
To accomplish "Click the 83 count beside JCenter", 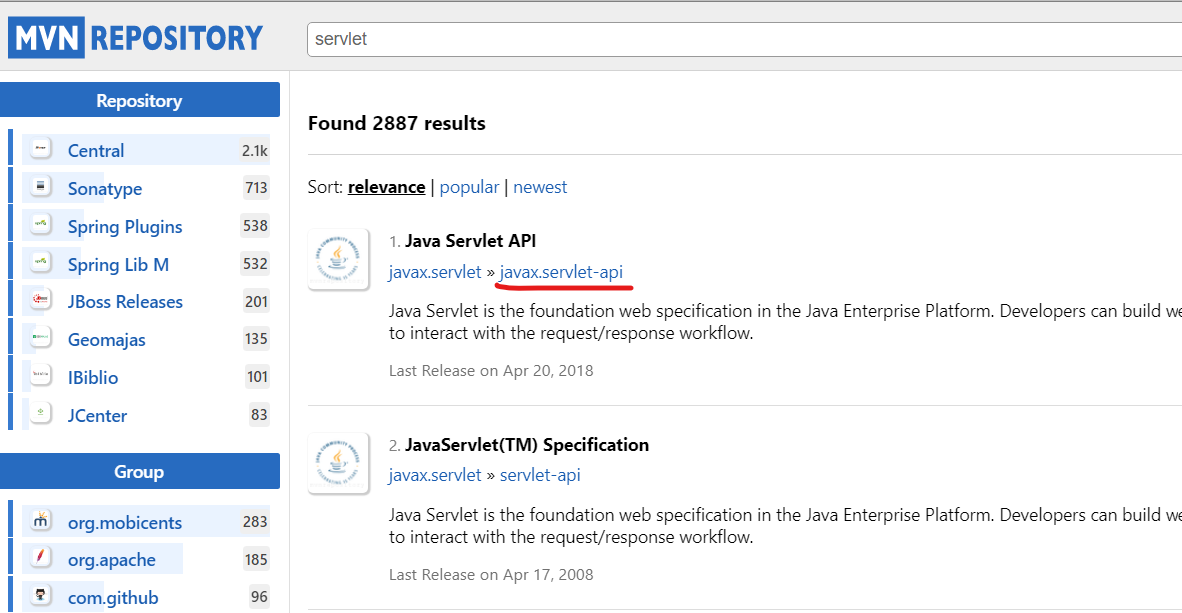I will (259, 415).
